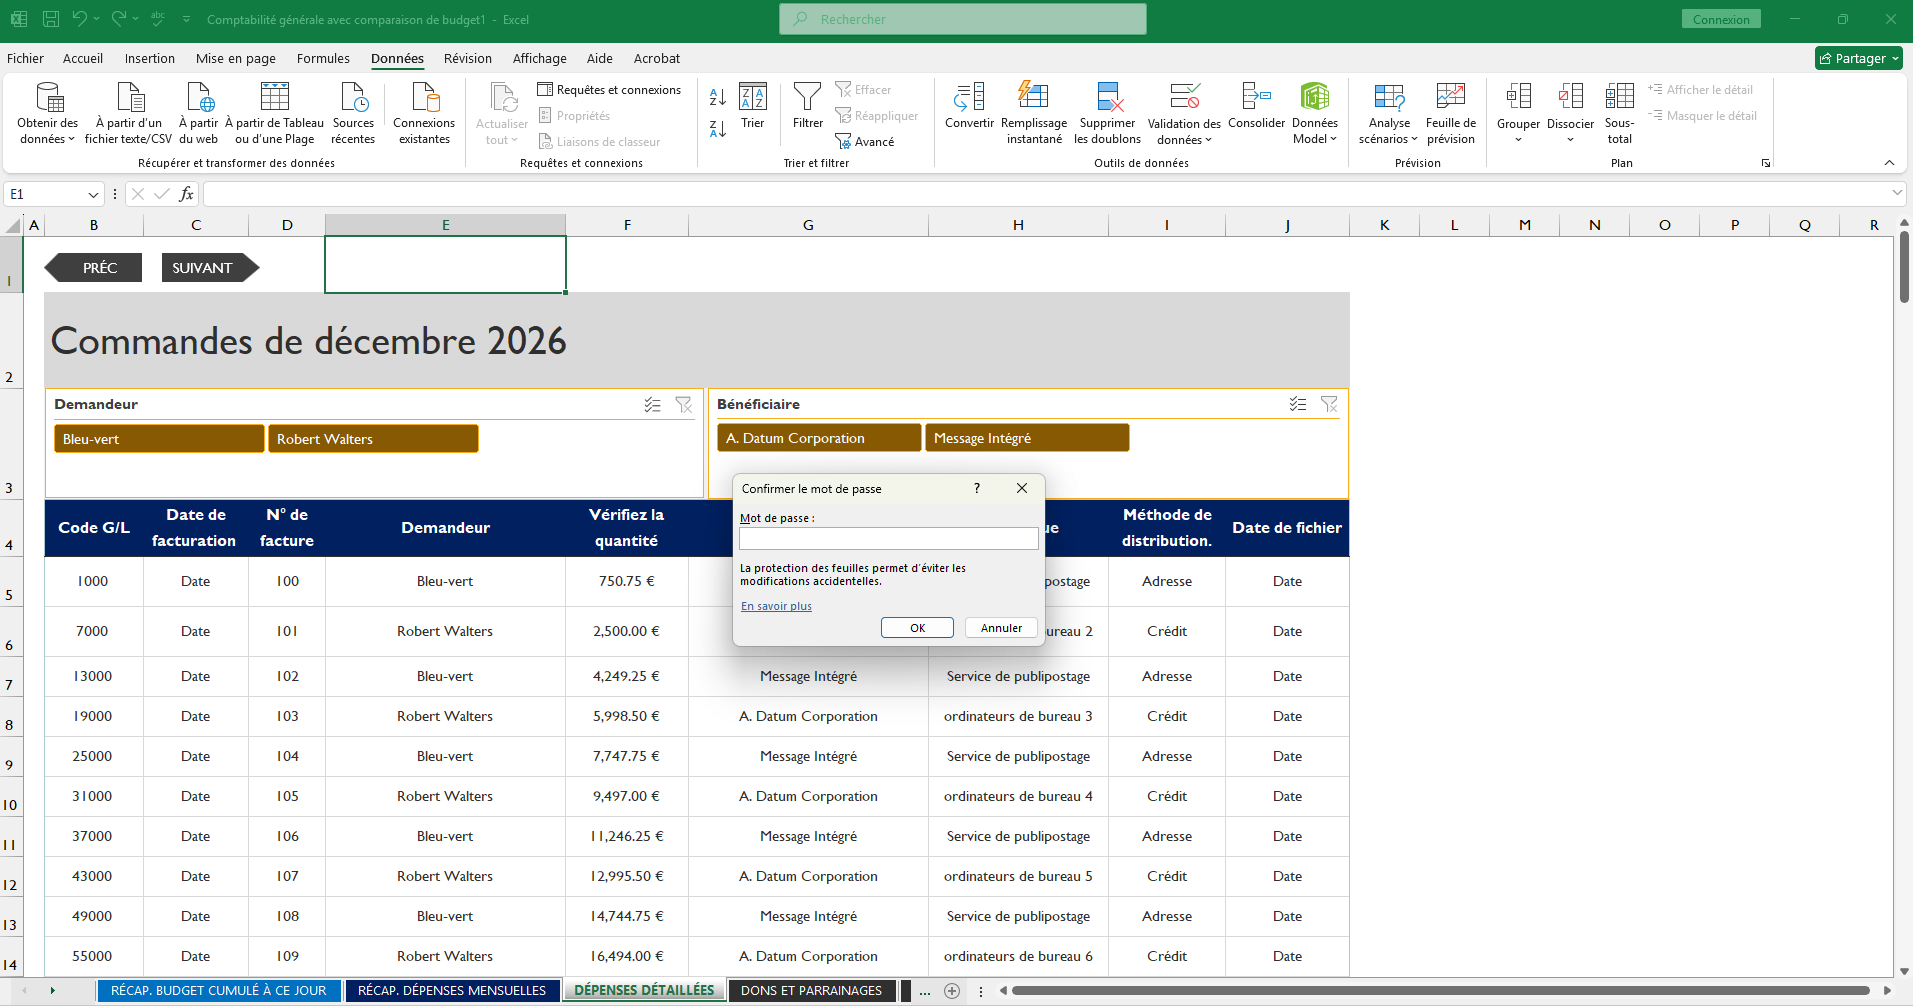Open the Consolider tool
1913x1006 pixels.
point(1256,112)
